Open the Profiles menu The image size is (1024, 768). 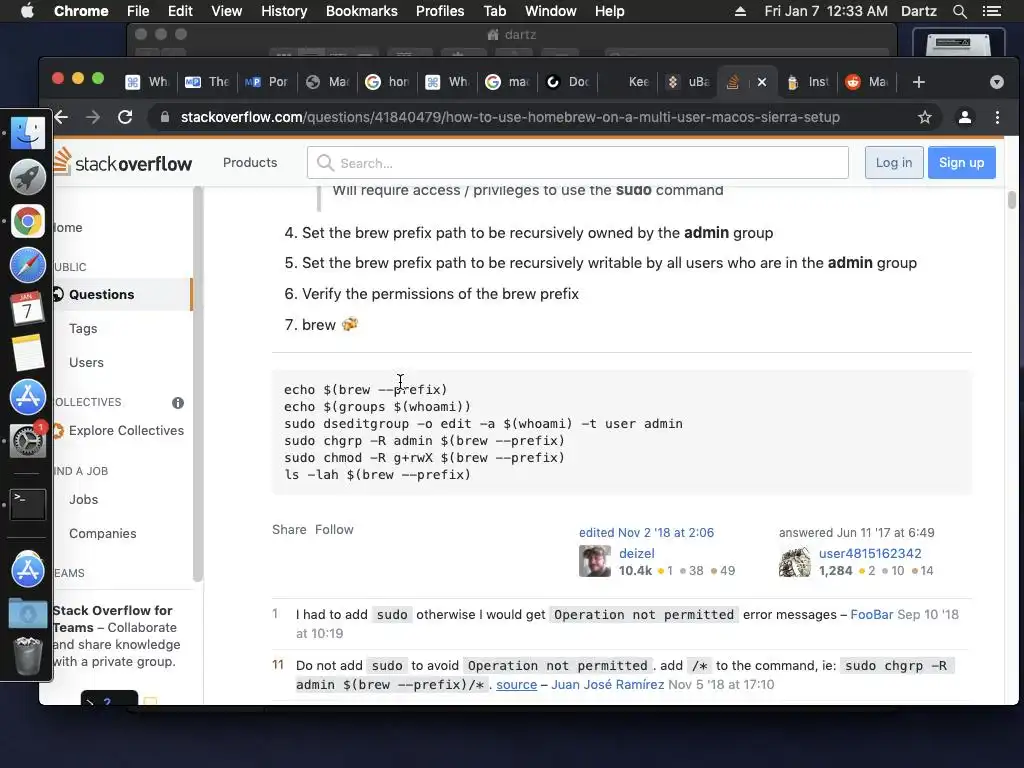(440, 11)
